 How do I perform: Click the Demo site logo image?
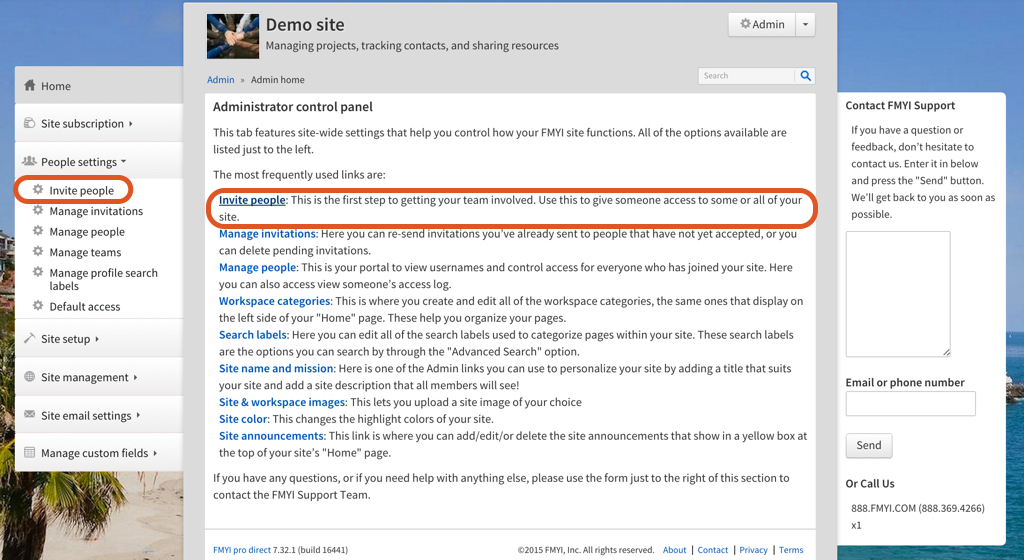click(233, 36)
